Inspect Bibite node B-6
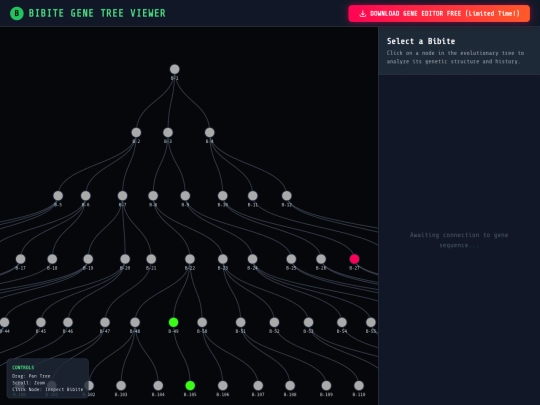Viewport: 540px width, 405px height. pos(86,196)
